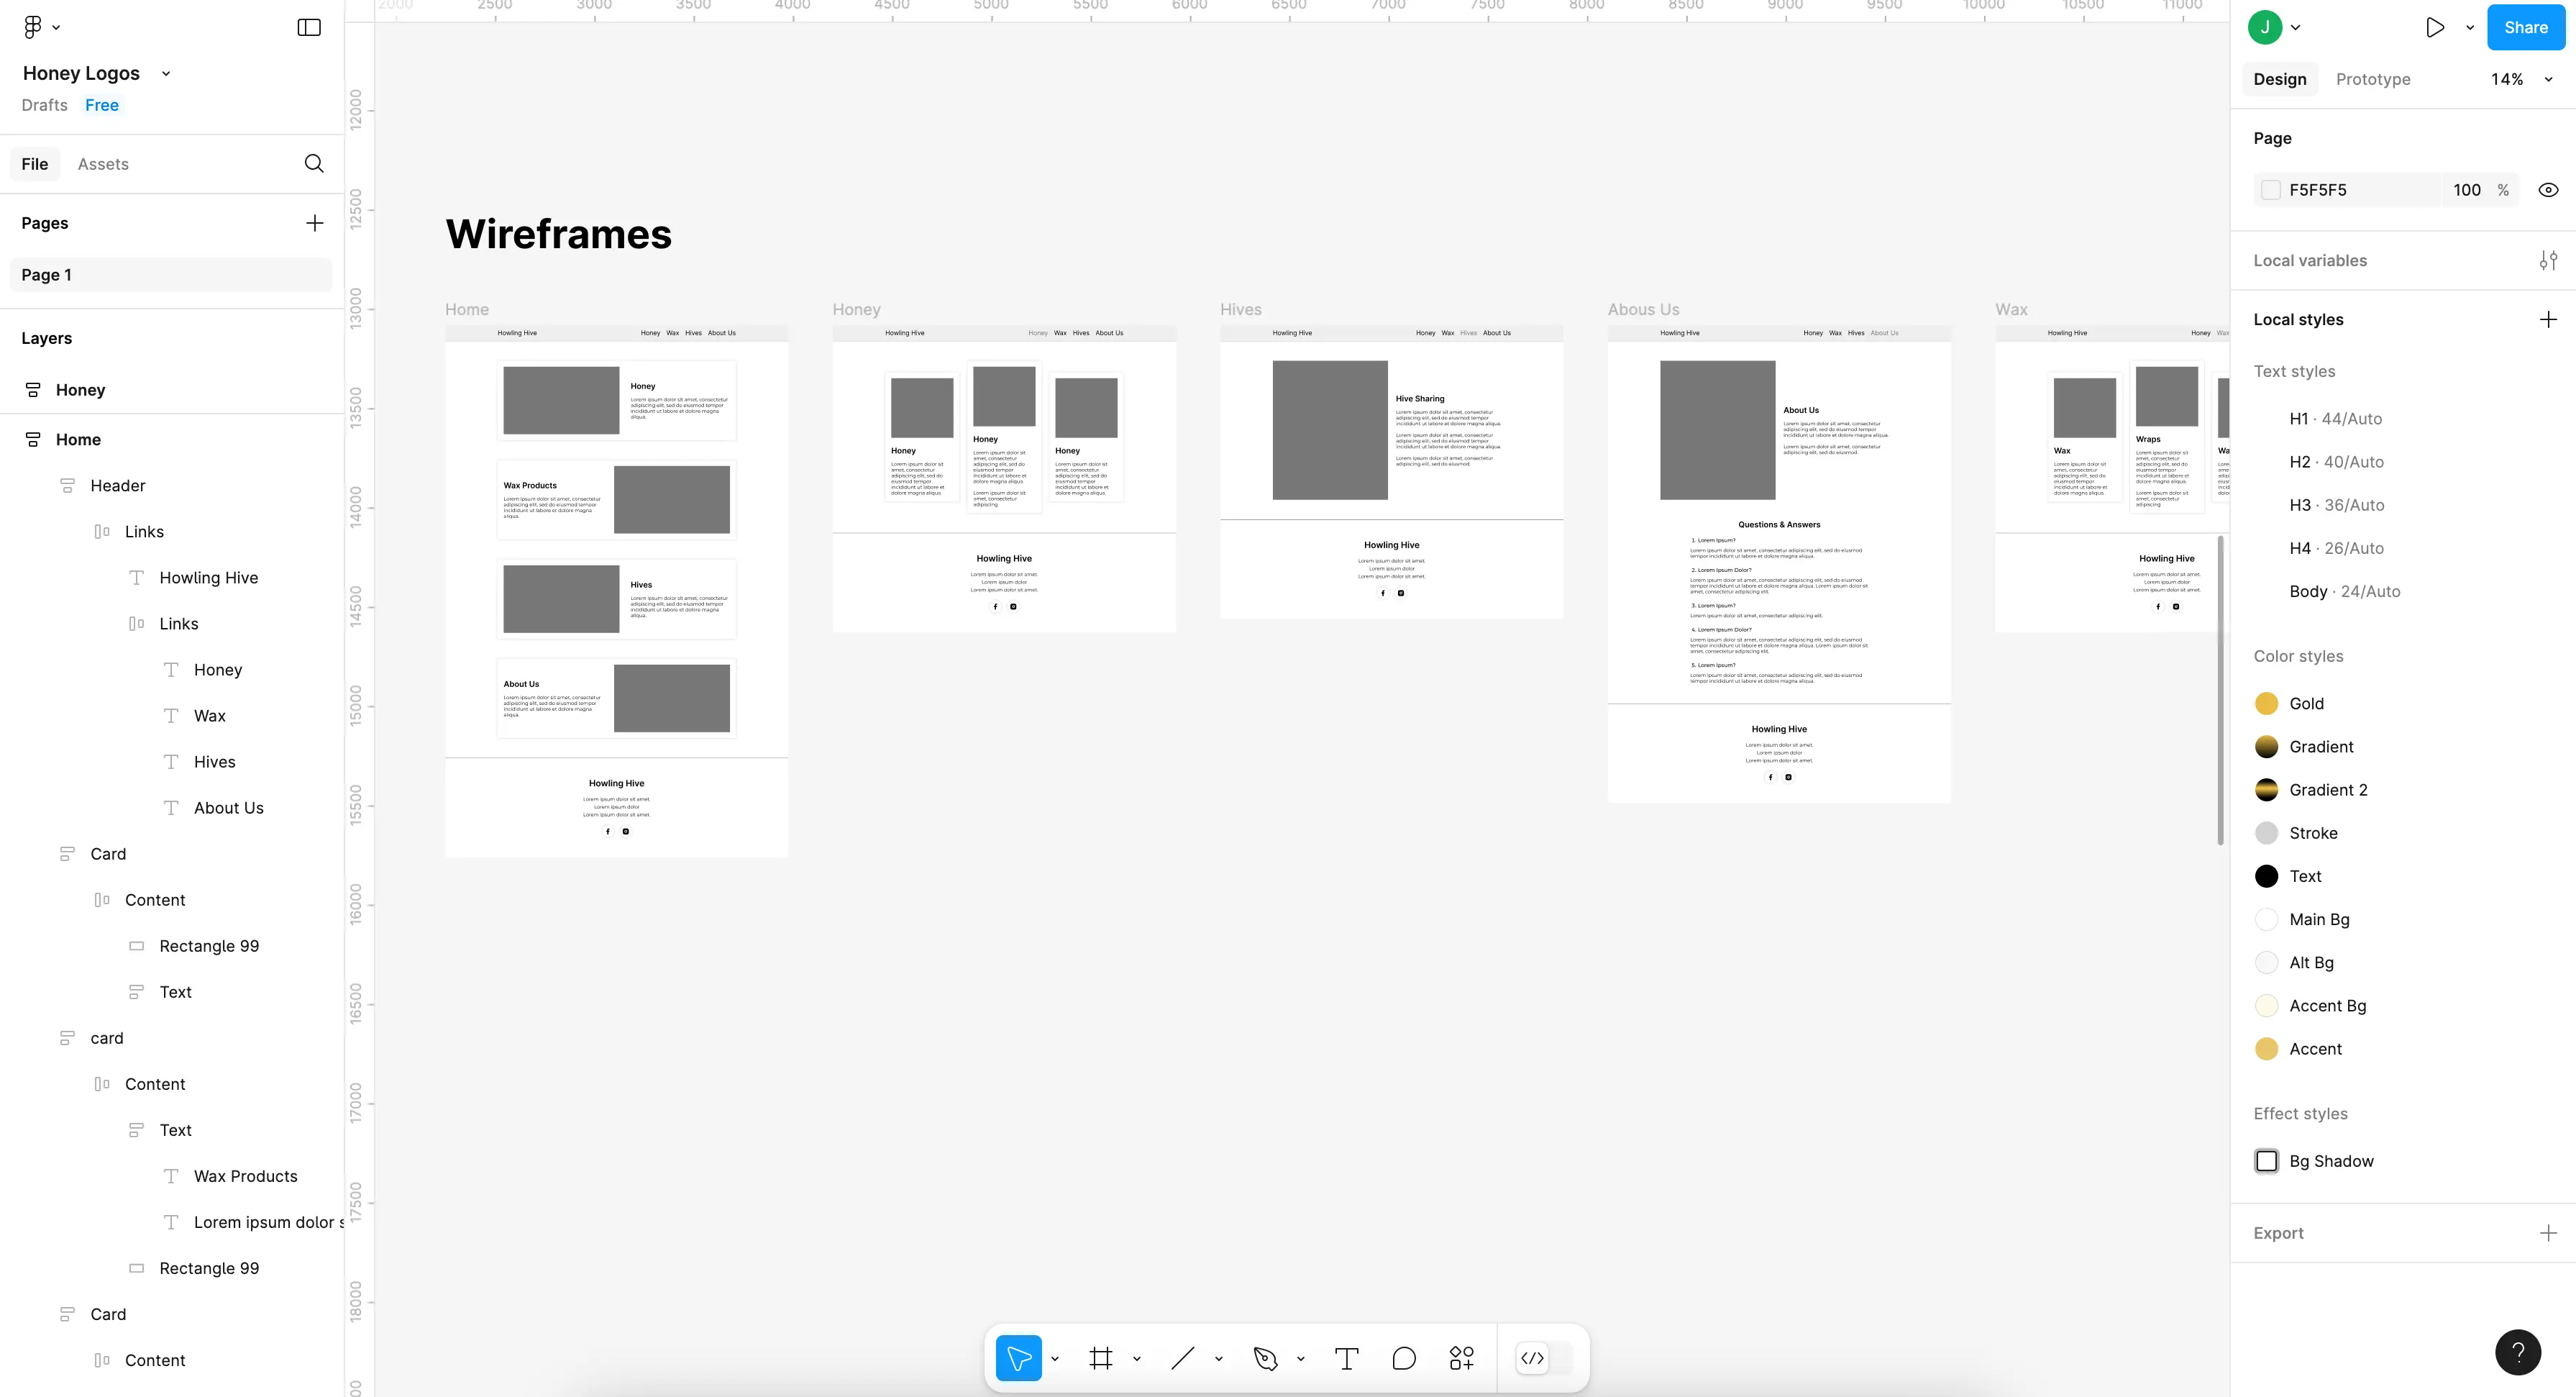The image size is (2576, 1397).
Task: Click the Share button
Action: (2526, 27)
